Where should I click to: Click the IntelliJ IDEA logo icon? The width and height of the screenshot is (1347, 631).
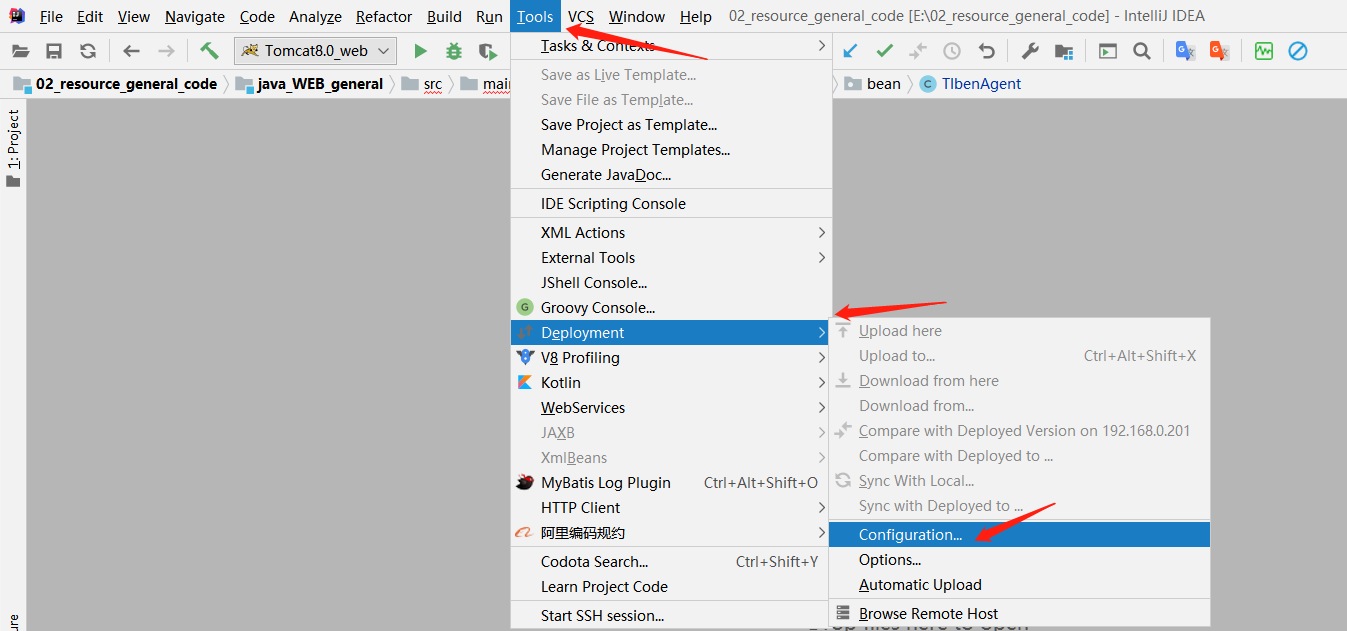coord(17,16)
